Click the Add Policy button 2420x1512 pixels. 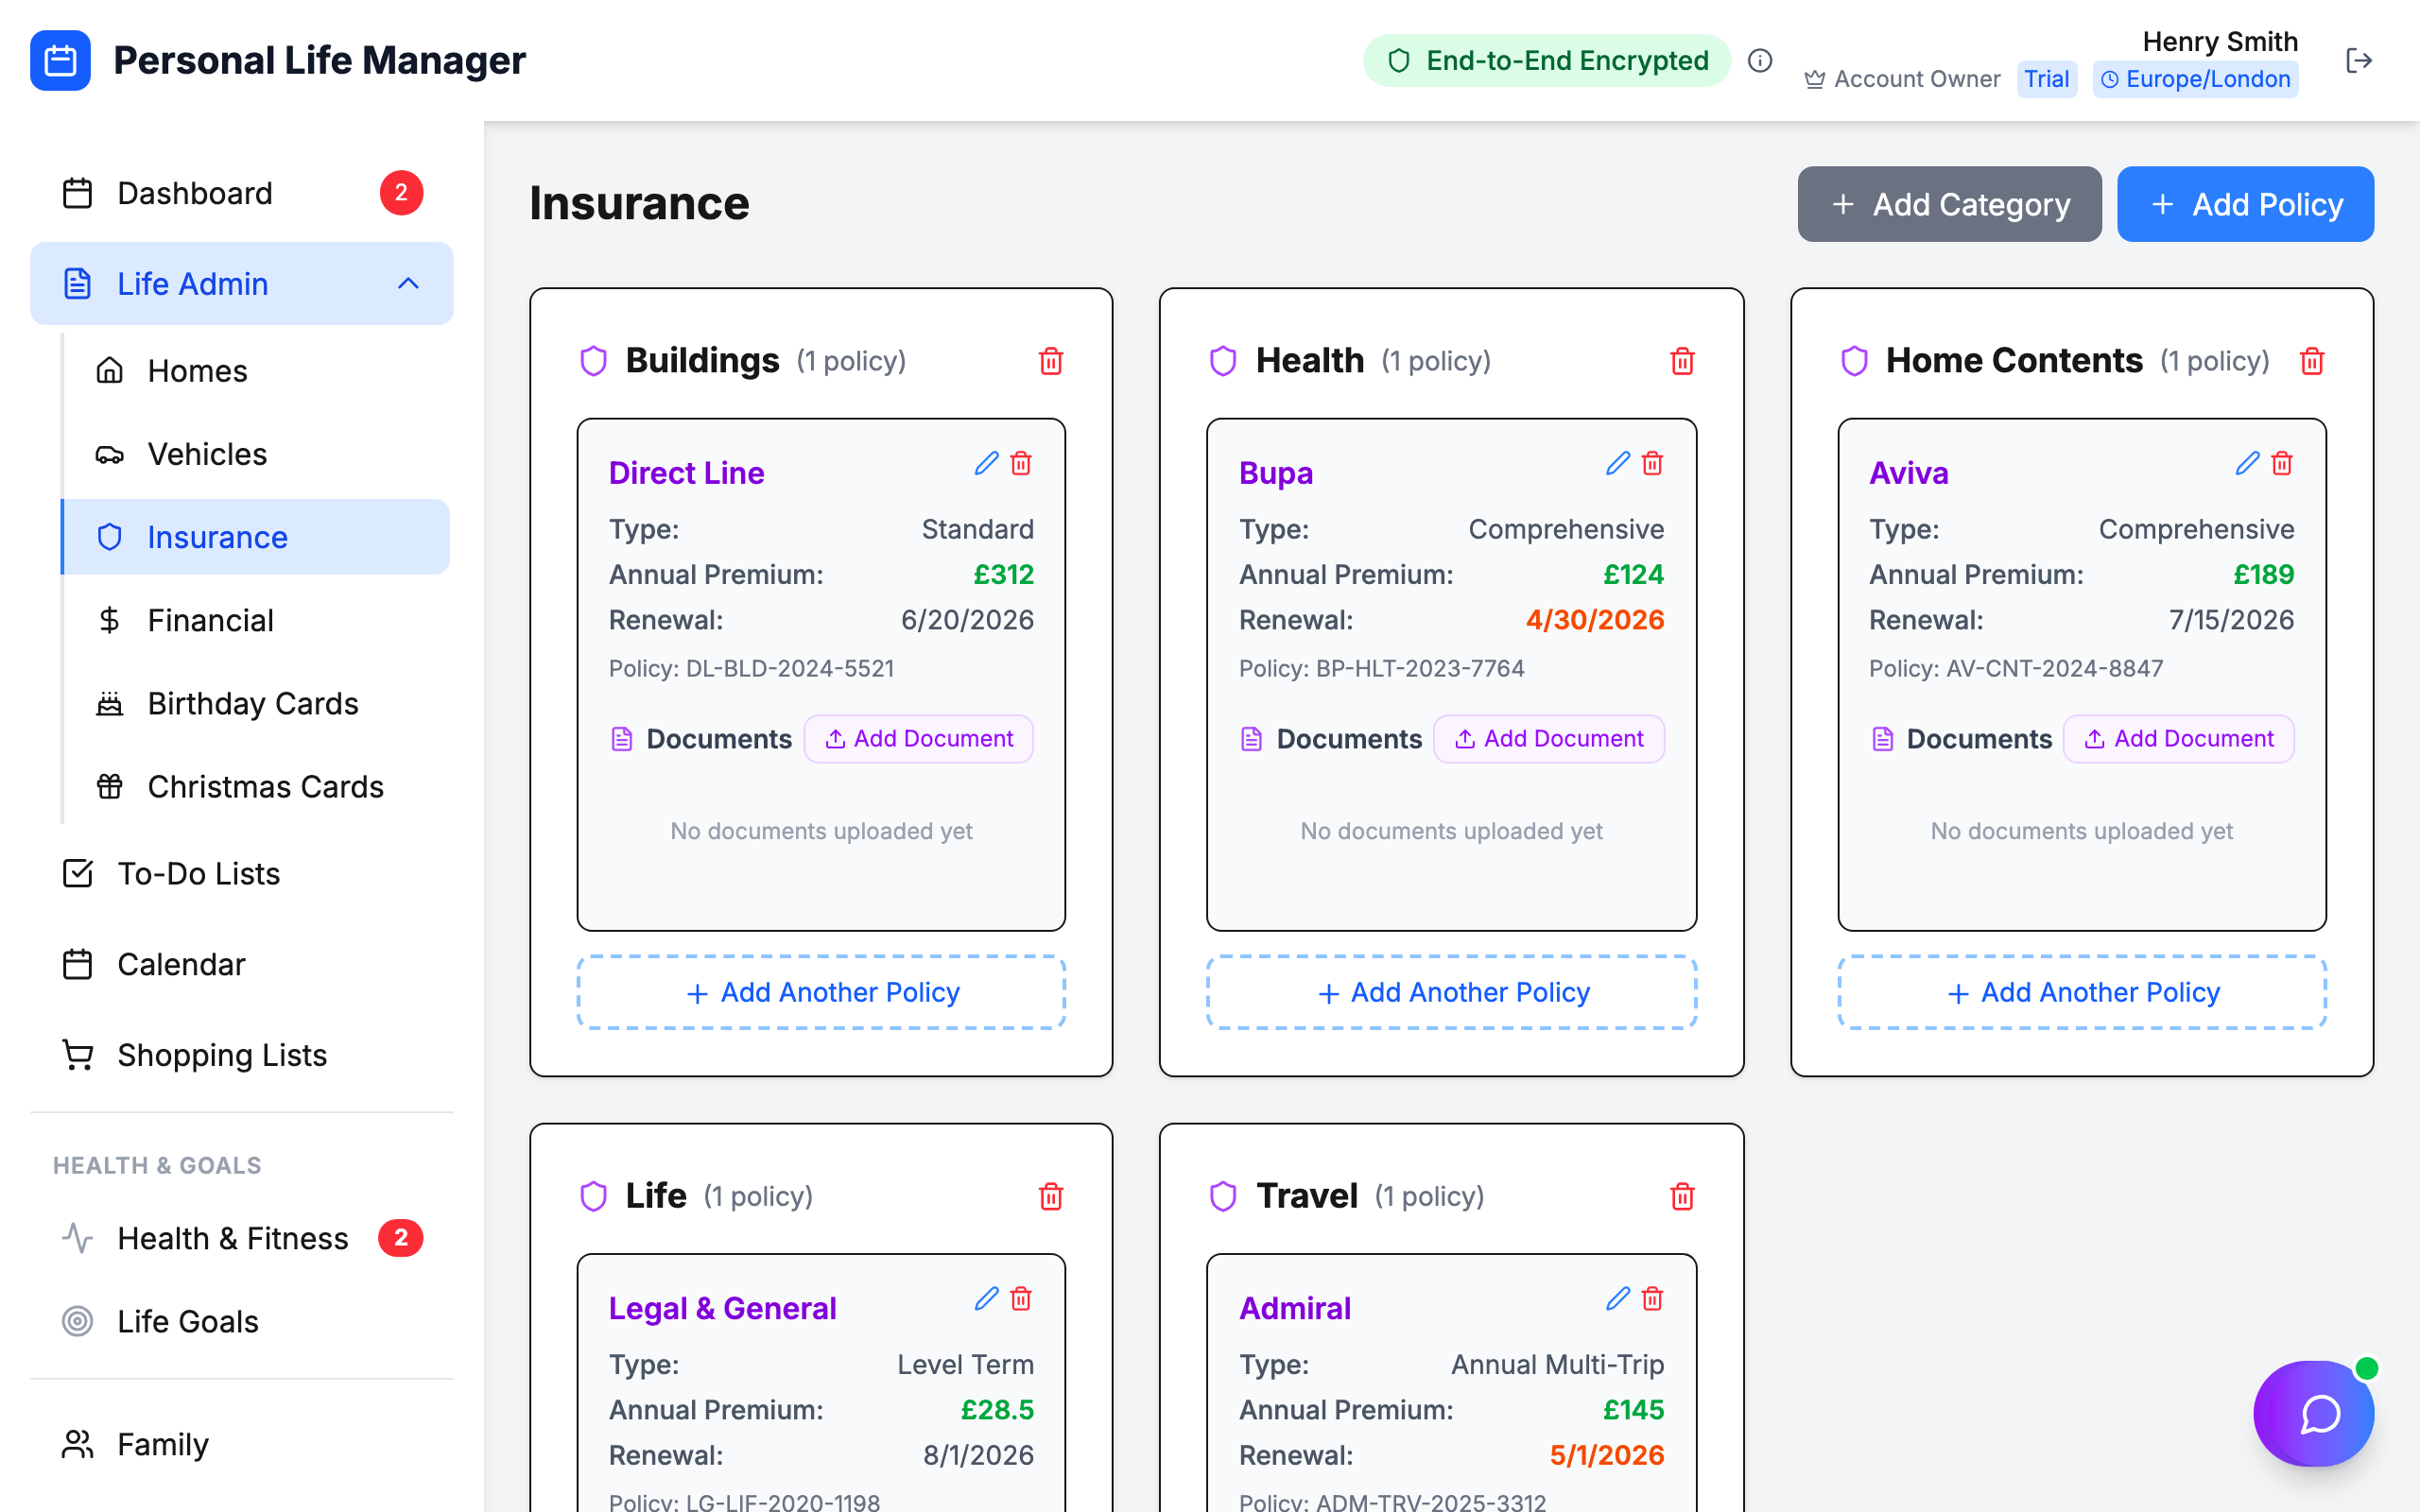(2245, 204)
